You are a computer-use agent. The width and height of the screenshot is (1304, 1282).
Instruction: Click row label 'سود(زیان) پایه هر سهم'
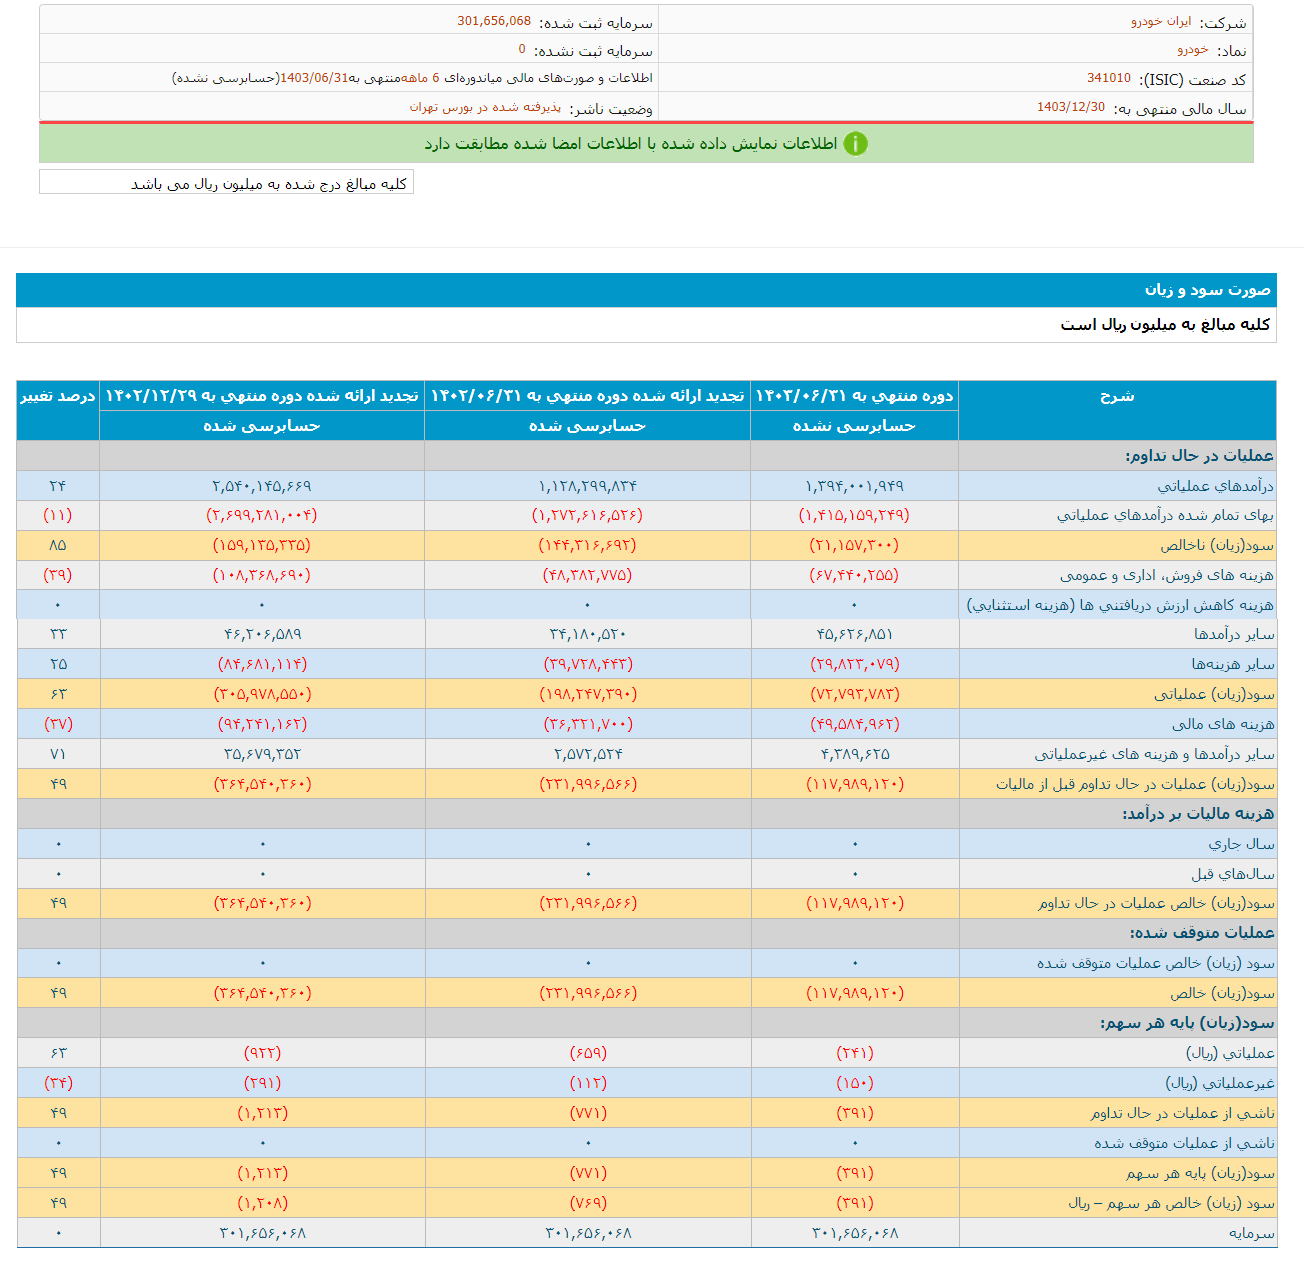click(x=1200, y=1173)
